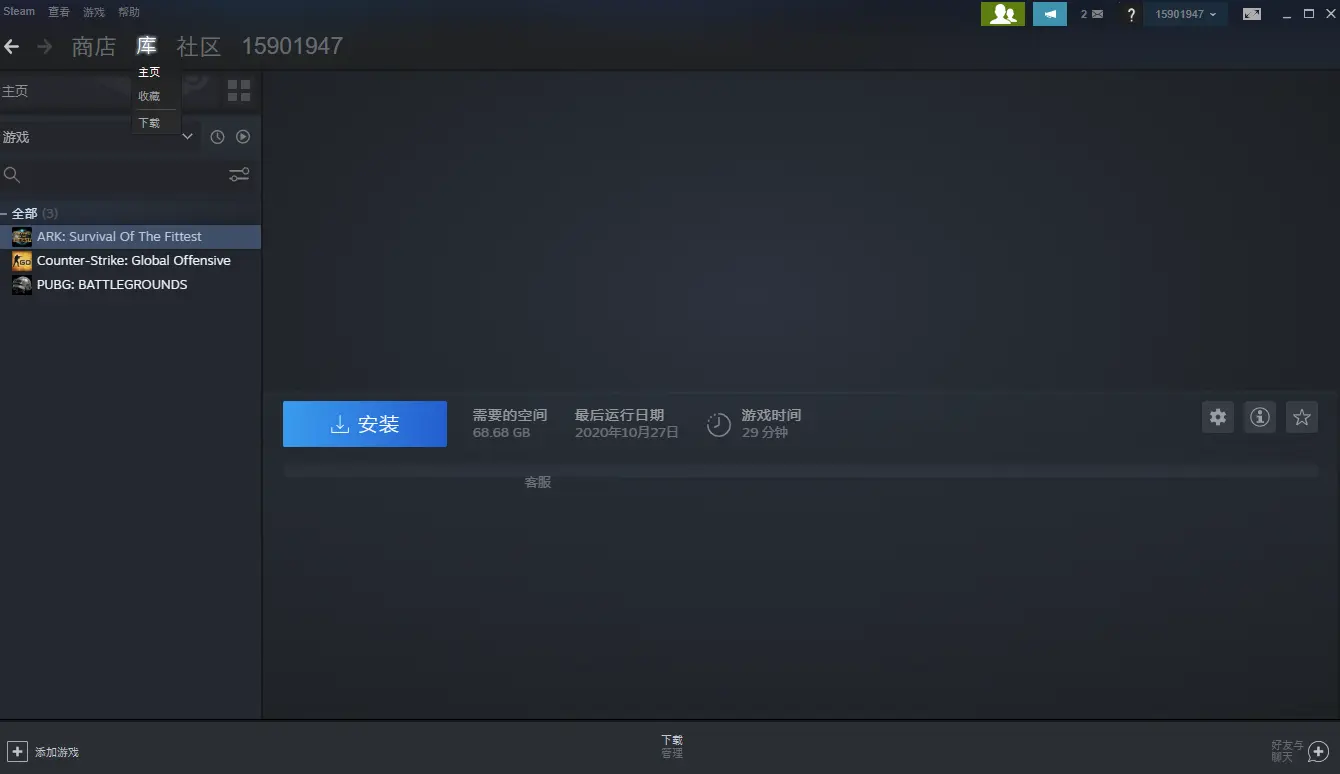
Task: Open ARK game settings gear
Action: pyautogui.click(x=1218, y=417)
